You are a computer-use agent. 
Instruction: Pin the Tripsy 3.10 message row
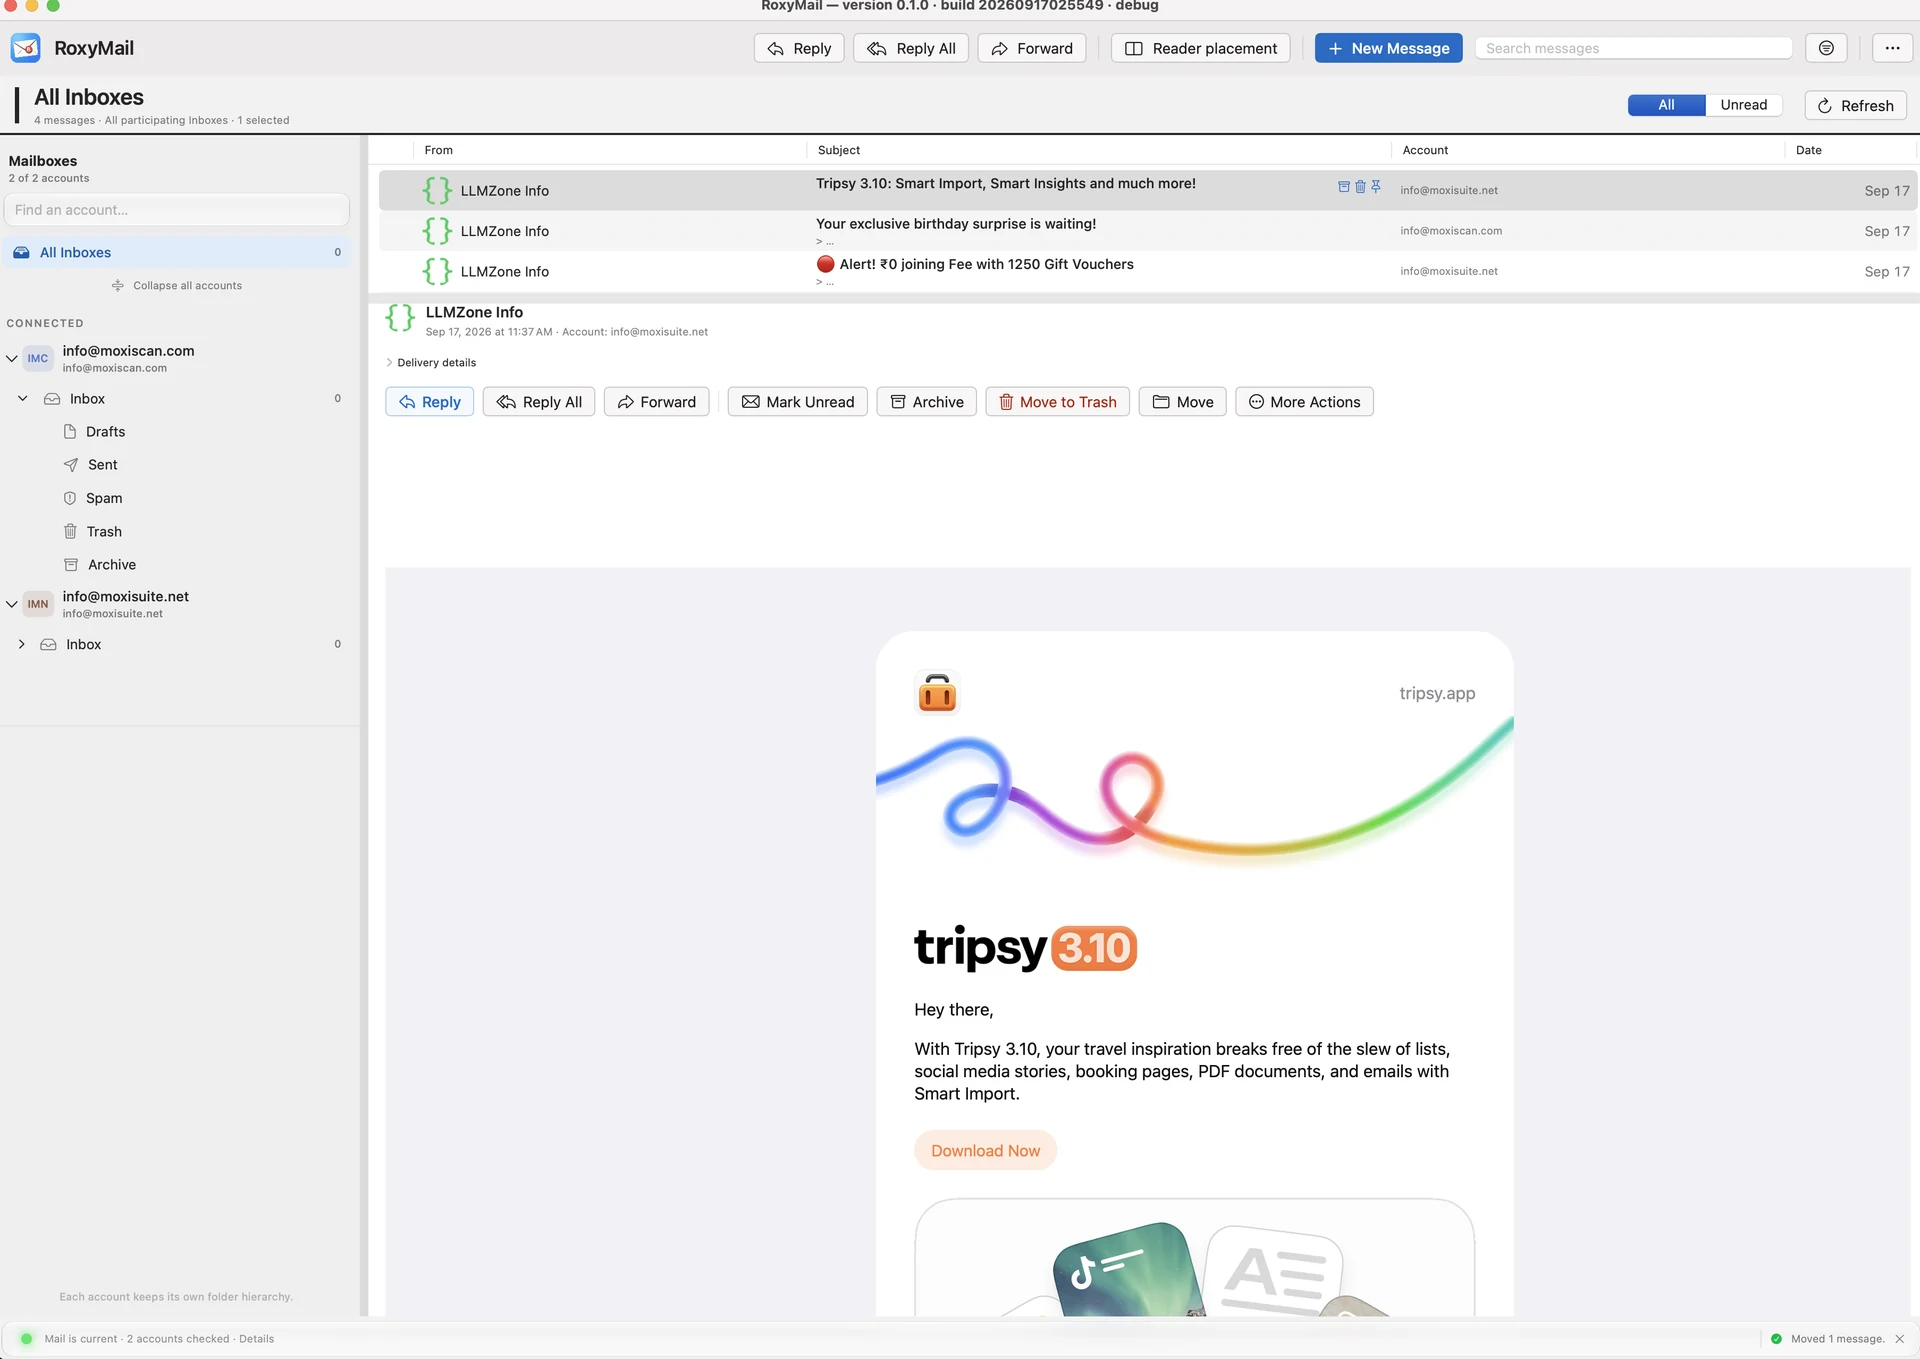click(1376, 187)
